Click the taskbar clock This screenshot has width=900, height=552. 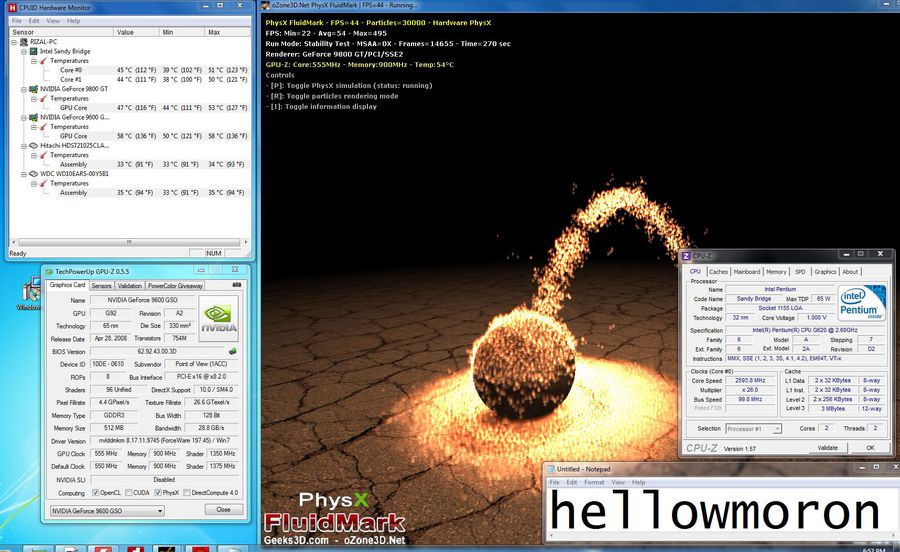click(876, 549)
